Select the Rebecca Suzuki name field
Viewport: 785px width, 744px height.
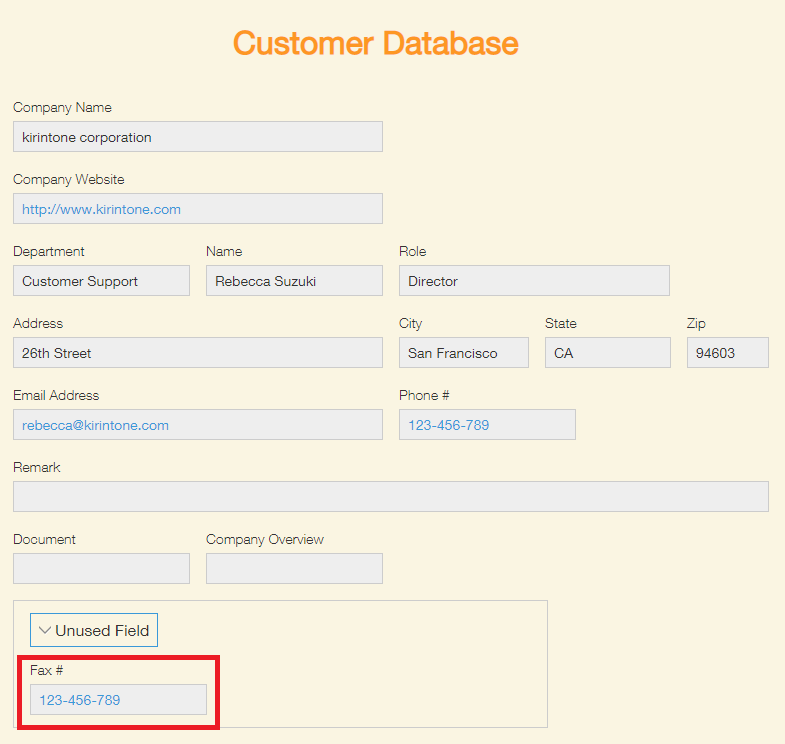point(294,281)
